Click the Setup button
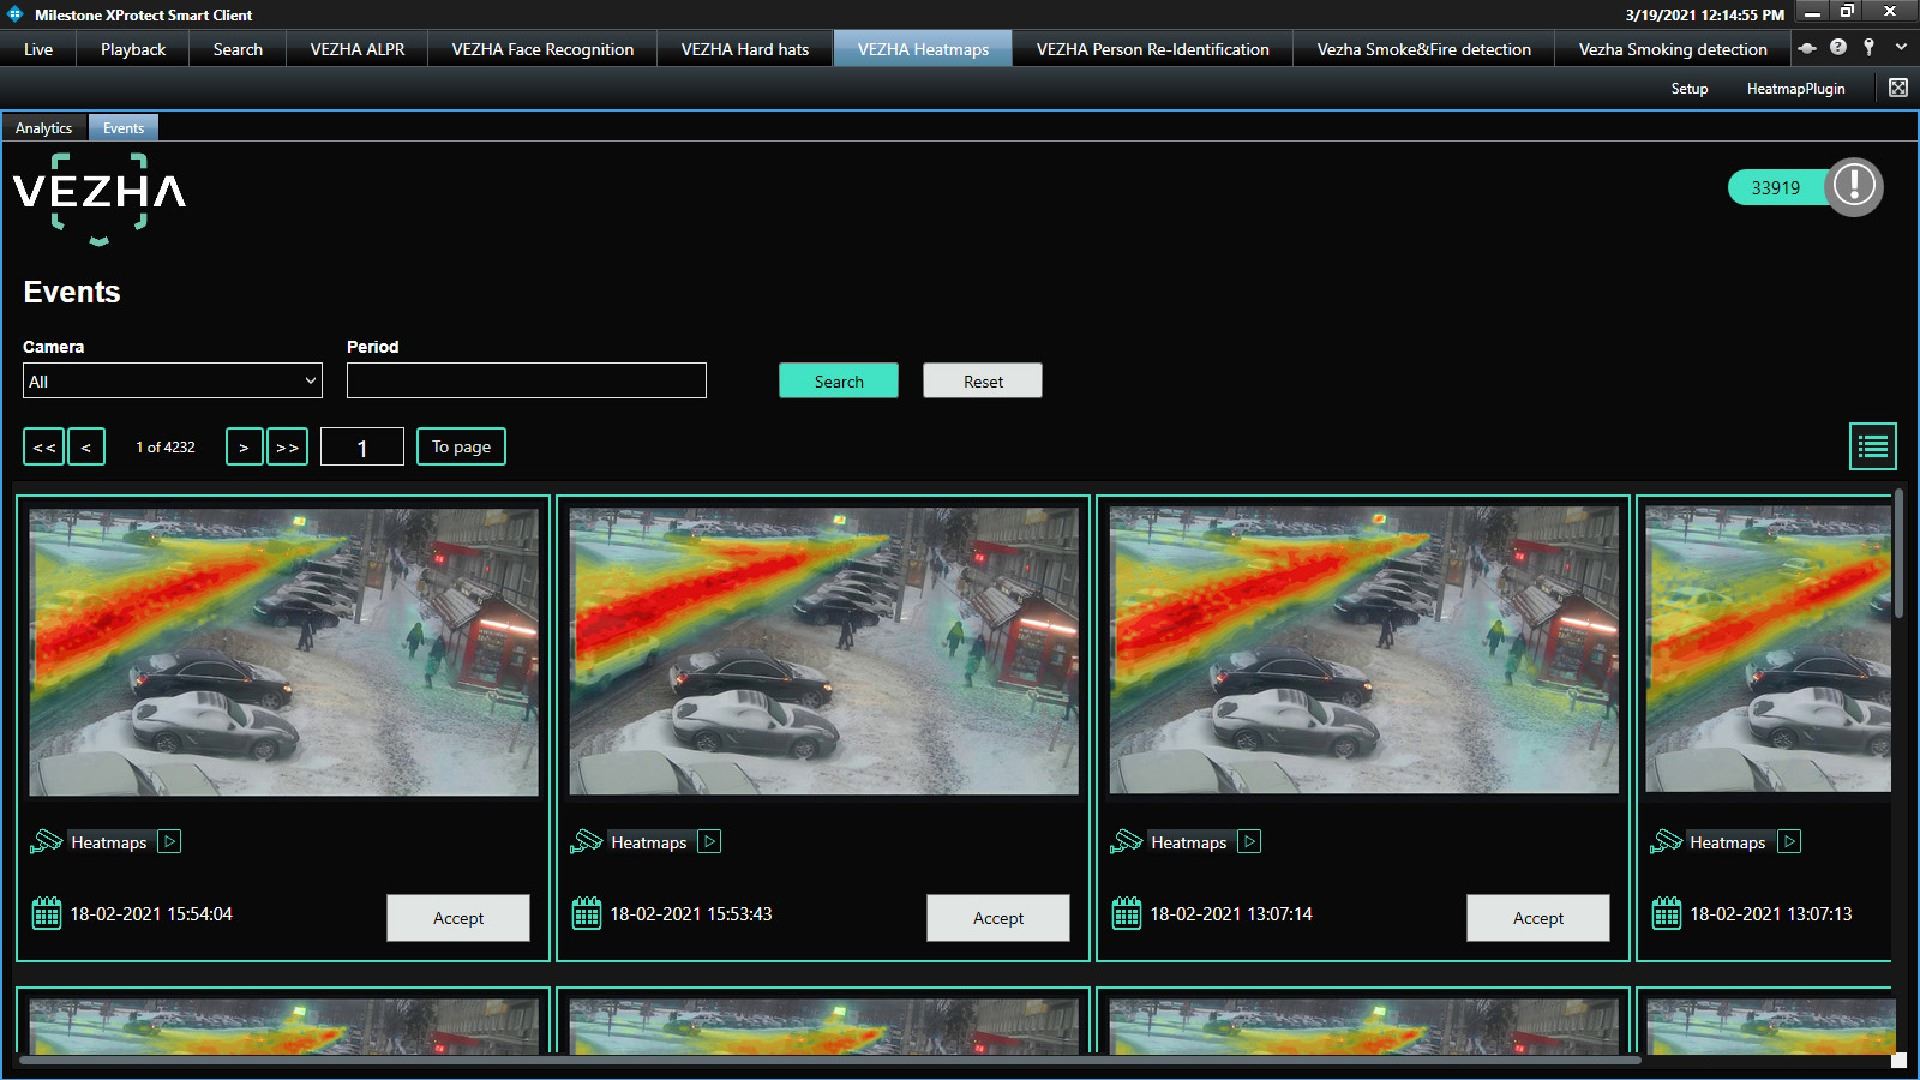 click(x=1689, y=88)
